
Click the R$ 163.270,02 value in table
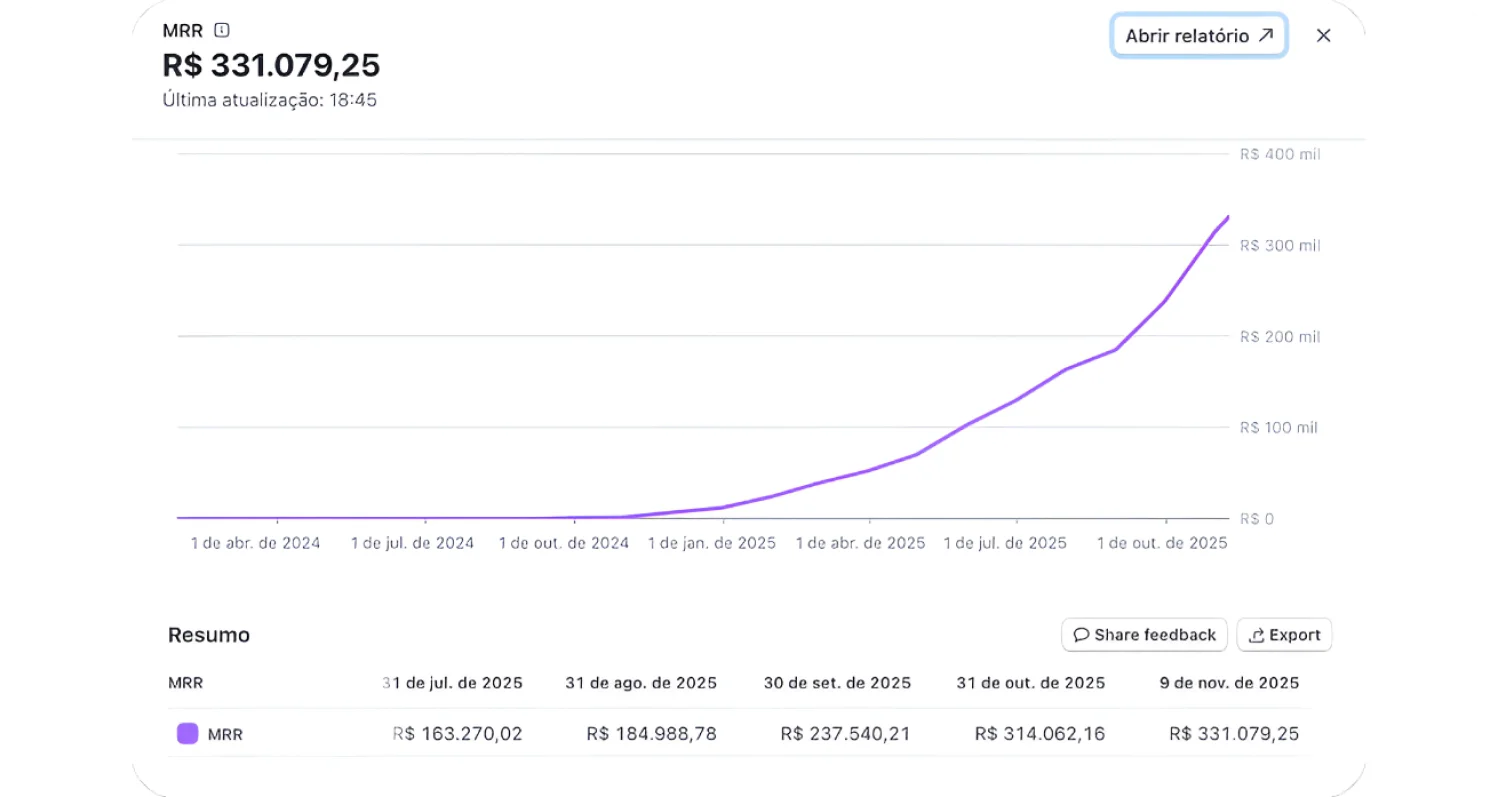click(457, 734)
